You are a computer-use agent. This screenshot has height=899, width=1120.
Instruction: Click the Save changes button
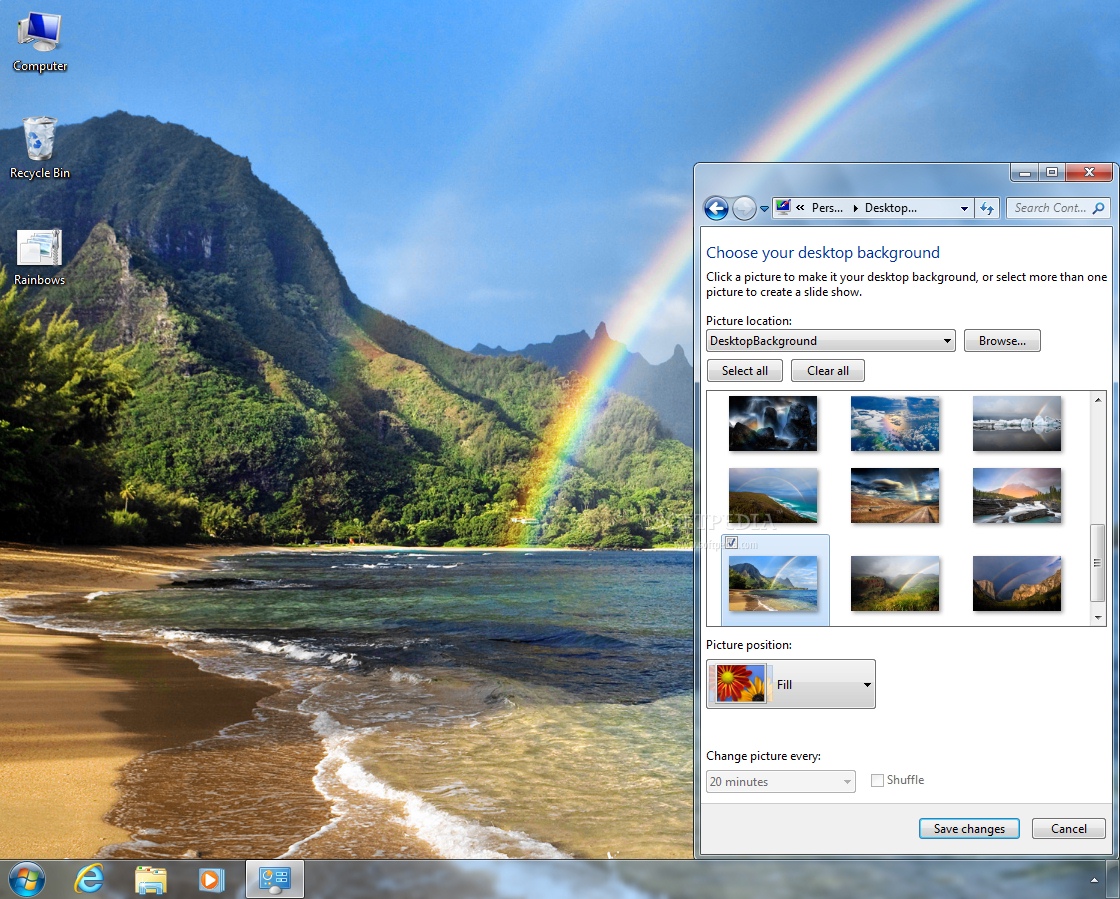click(x=969, y=828)
